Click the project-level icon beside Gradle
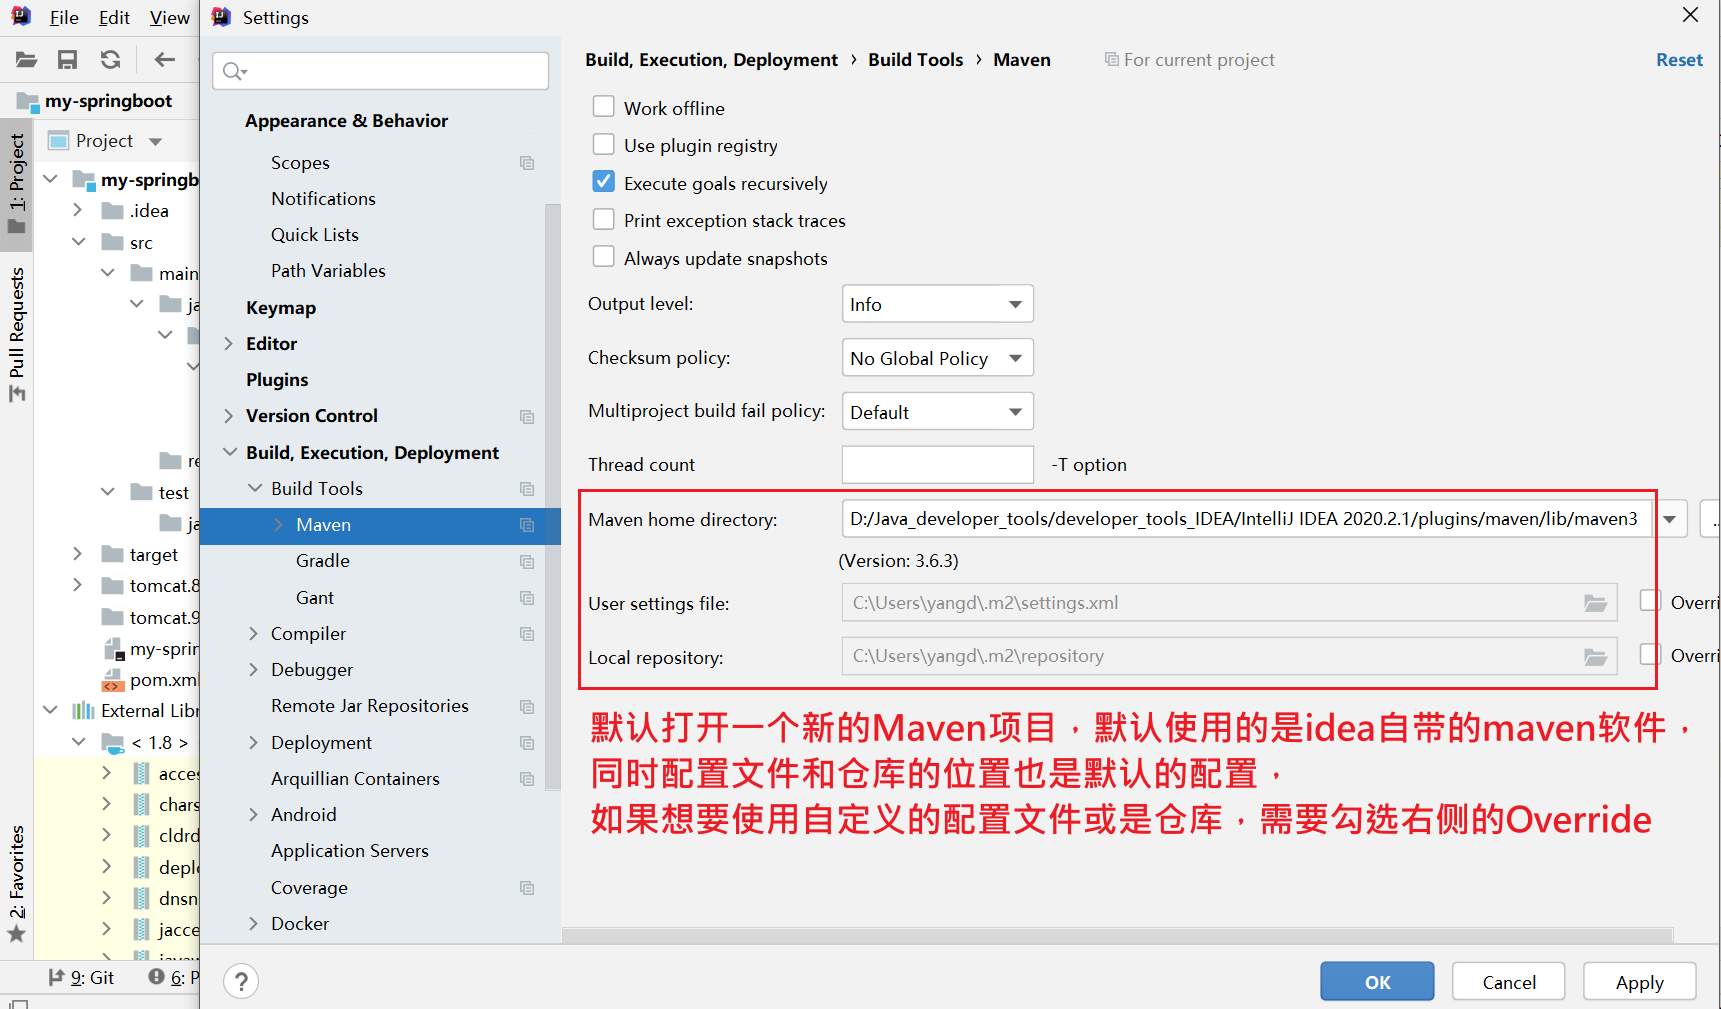This screenshot has height=1009, width=1721. pos(527,562)
